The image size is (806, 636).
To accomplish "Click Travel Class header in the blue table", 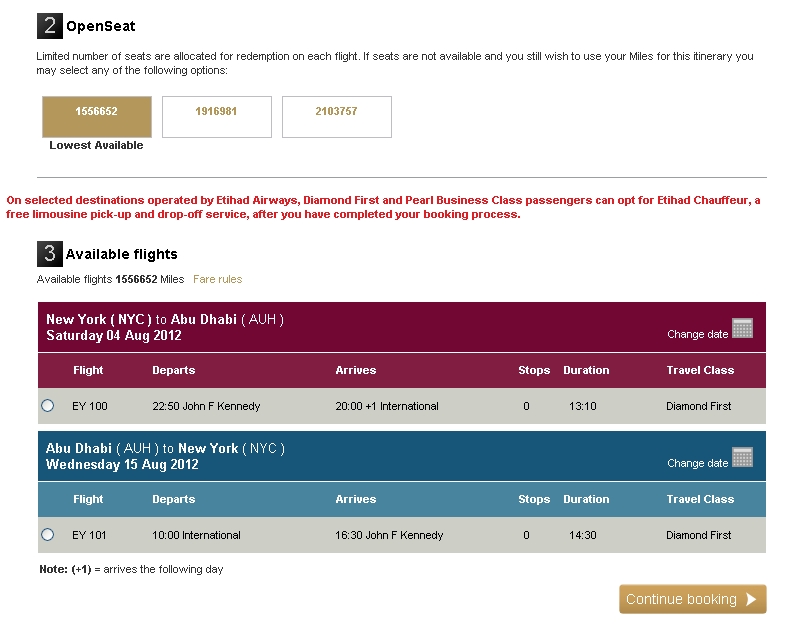I will (x=700, y=499).
